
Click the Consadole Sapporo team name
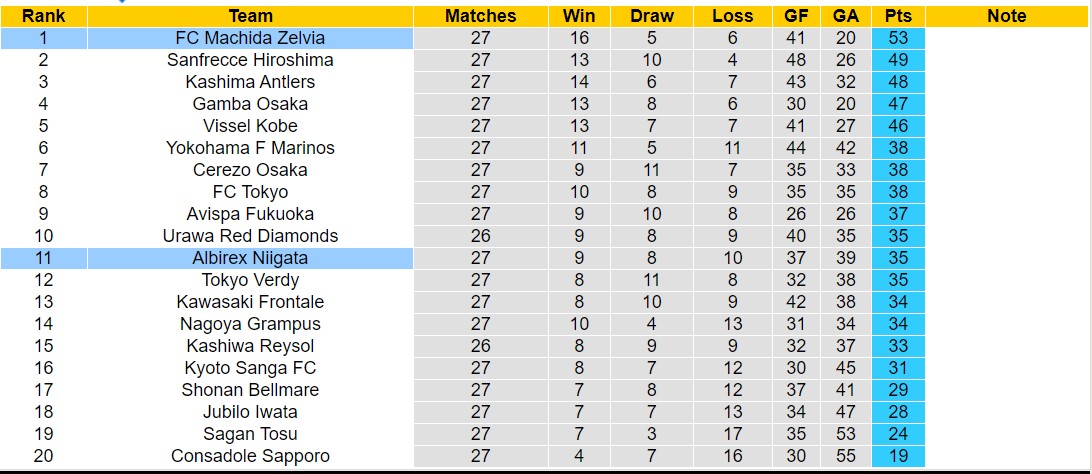pos(250,456)
